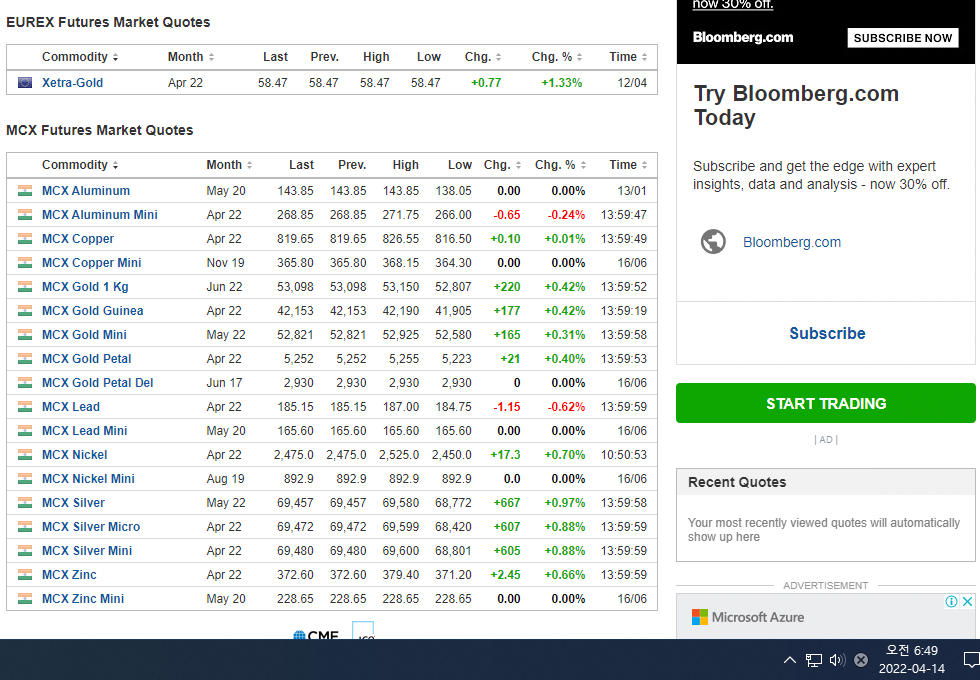Screen dimensions: 980x680
Task: Click the India flag icon beside MCX Aluminum
Action: point(25,191)
